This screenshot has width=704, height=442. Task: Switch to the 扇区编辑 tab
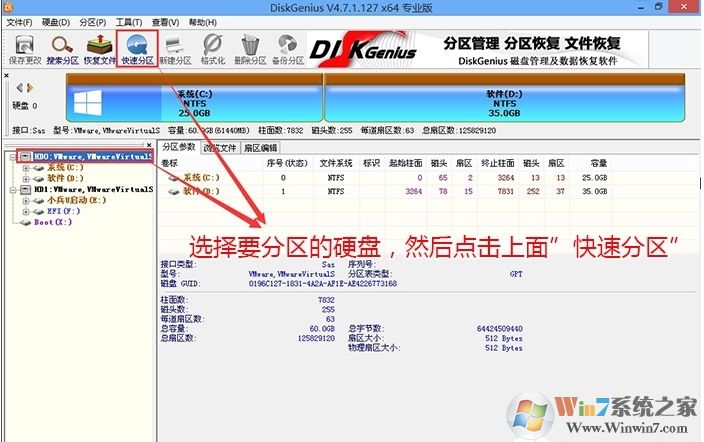260,148
